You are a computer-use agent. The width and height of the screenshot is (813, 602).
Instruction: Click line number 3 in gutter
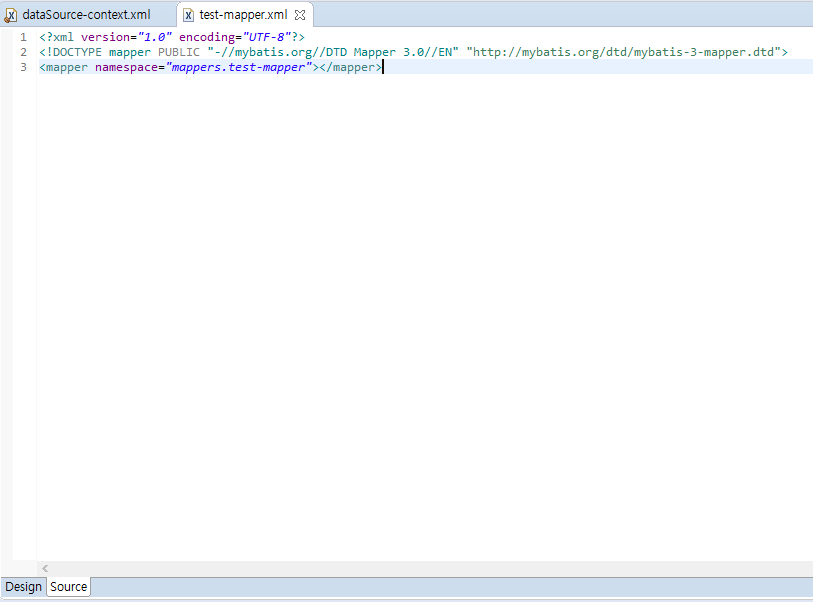tap(23, 67)
